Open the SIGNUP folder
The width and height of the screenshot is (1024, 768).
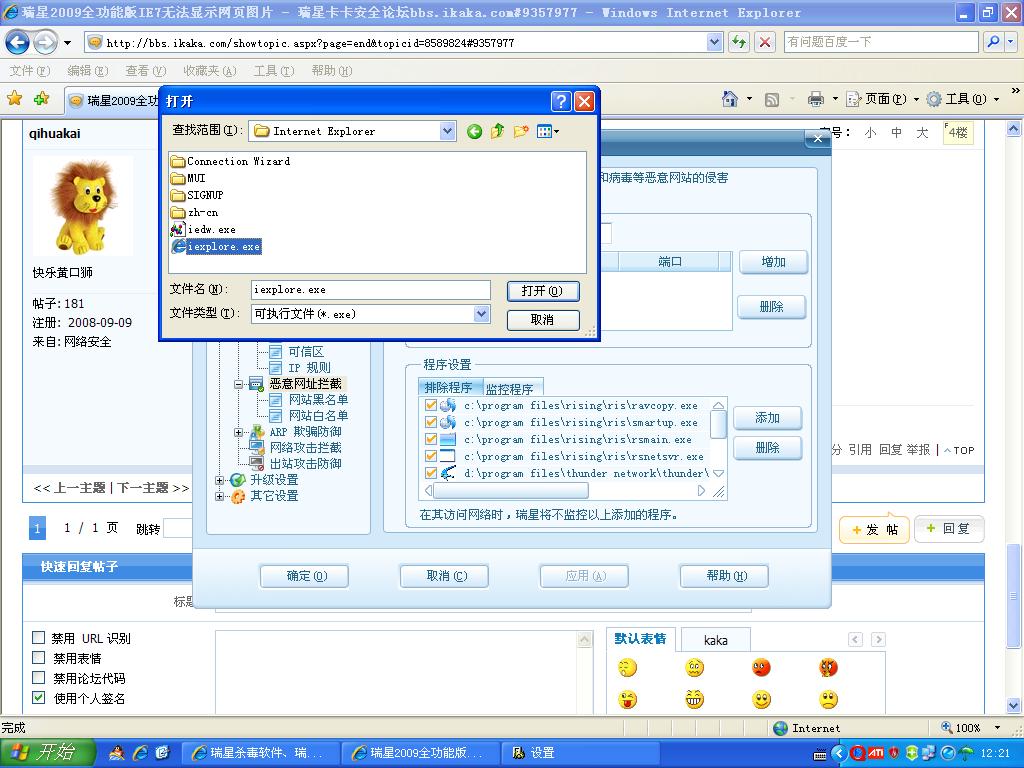[x=197, y=195]
